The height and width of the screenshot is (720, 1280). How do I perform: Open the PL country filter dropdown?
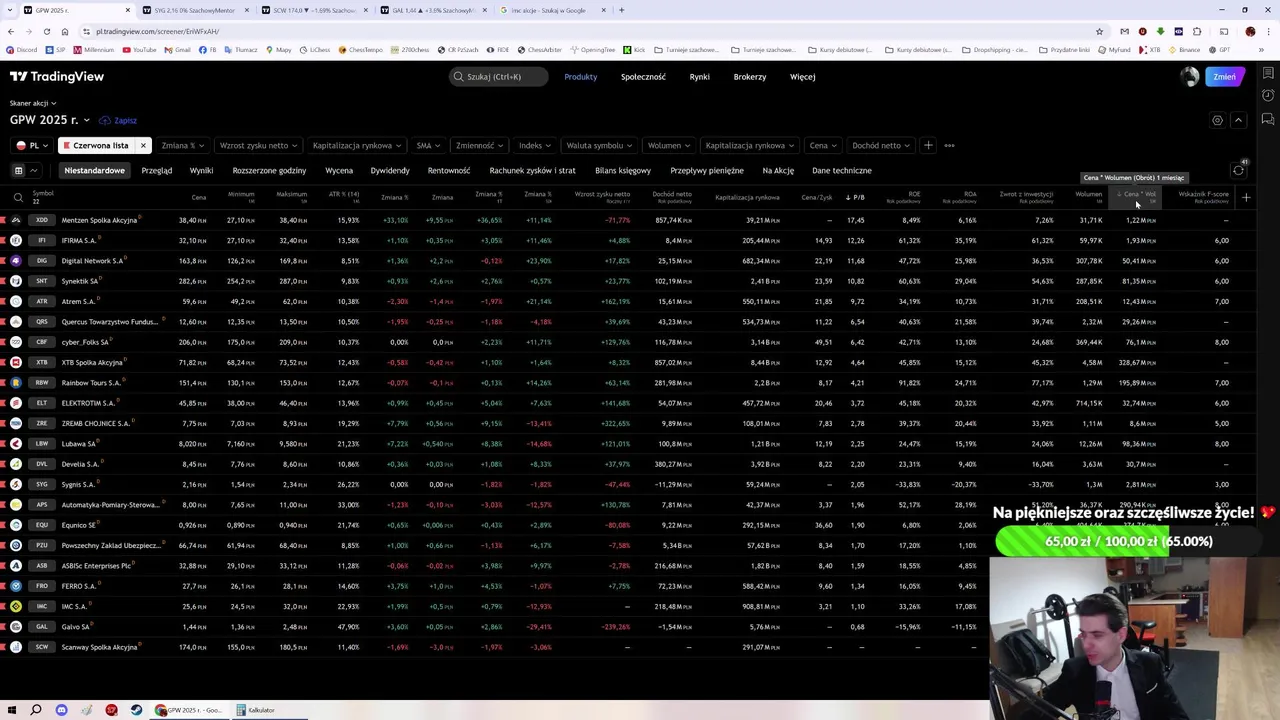(31, 145)
